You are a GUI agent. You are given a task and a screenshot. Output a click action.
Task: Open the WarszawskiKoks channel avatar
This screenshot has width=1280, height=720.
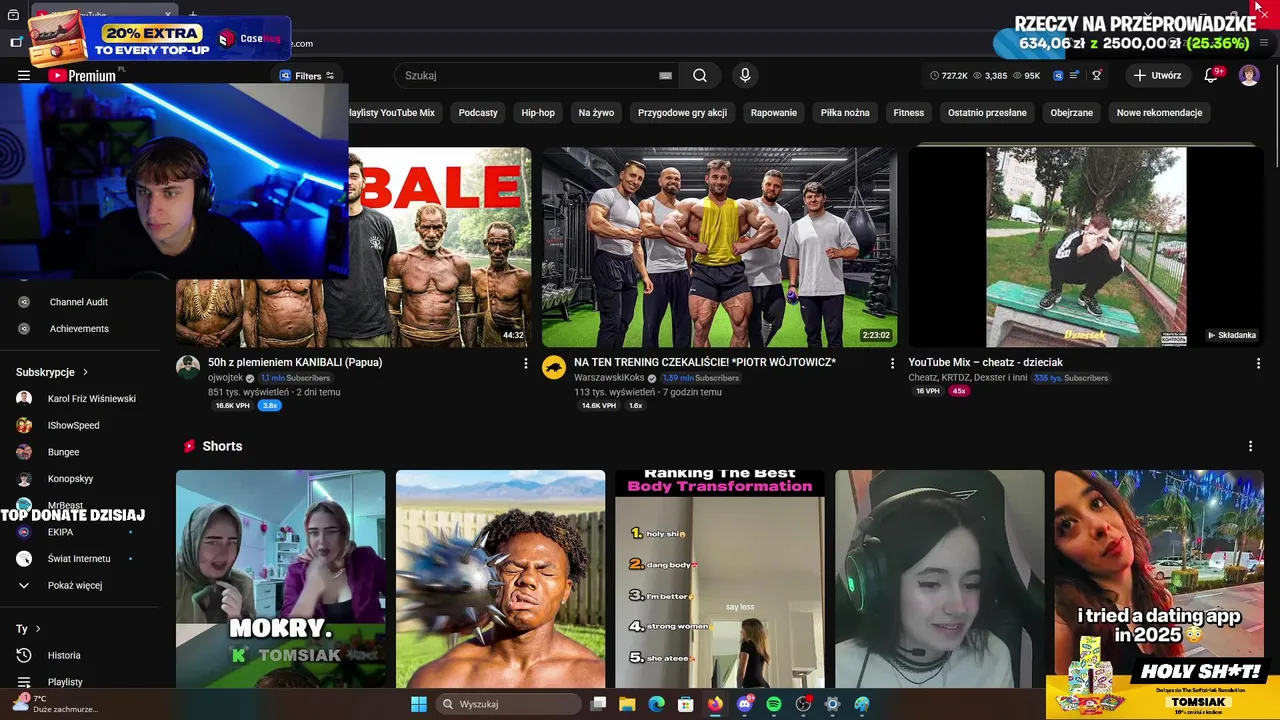click(554, 367)
